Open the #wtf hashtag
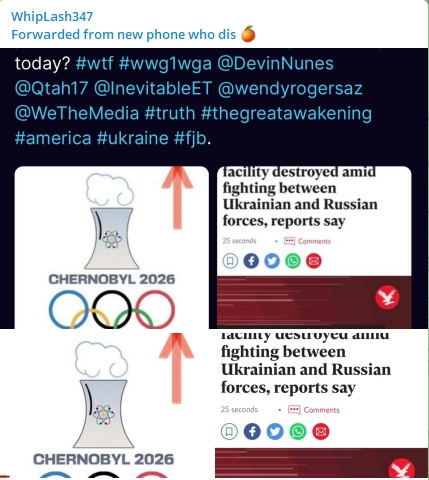Screen dimensions: 429x480 (94, 63)
